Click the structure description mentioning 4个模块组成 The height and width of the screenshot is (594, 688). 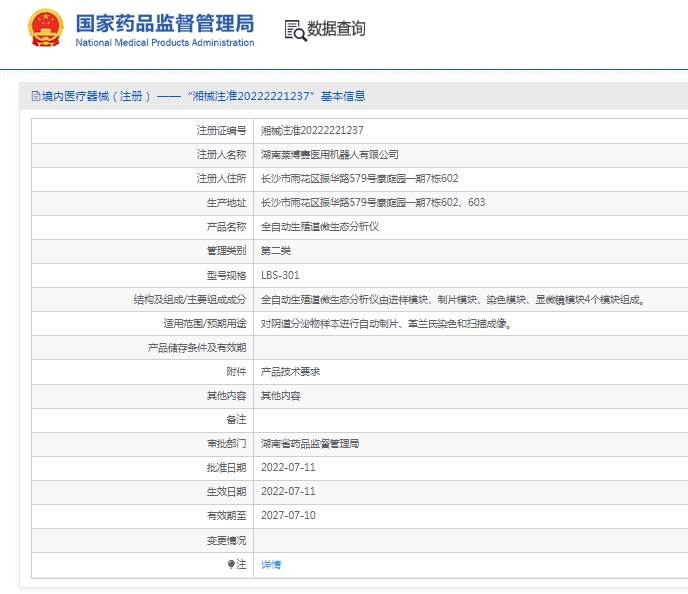coord(452,300)
